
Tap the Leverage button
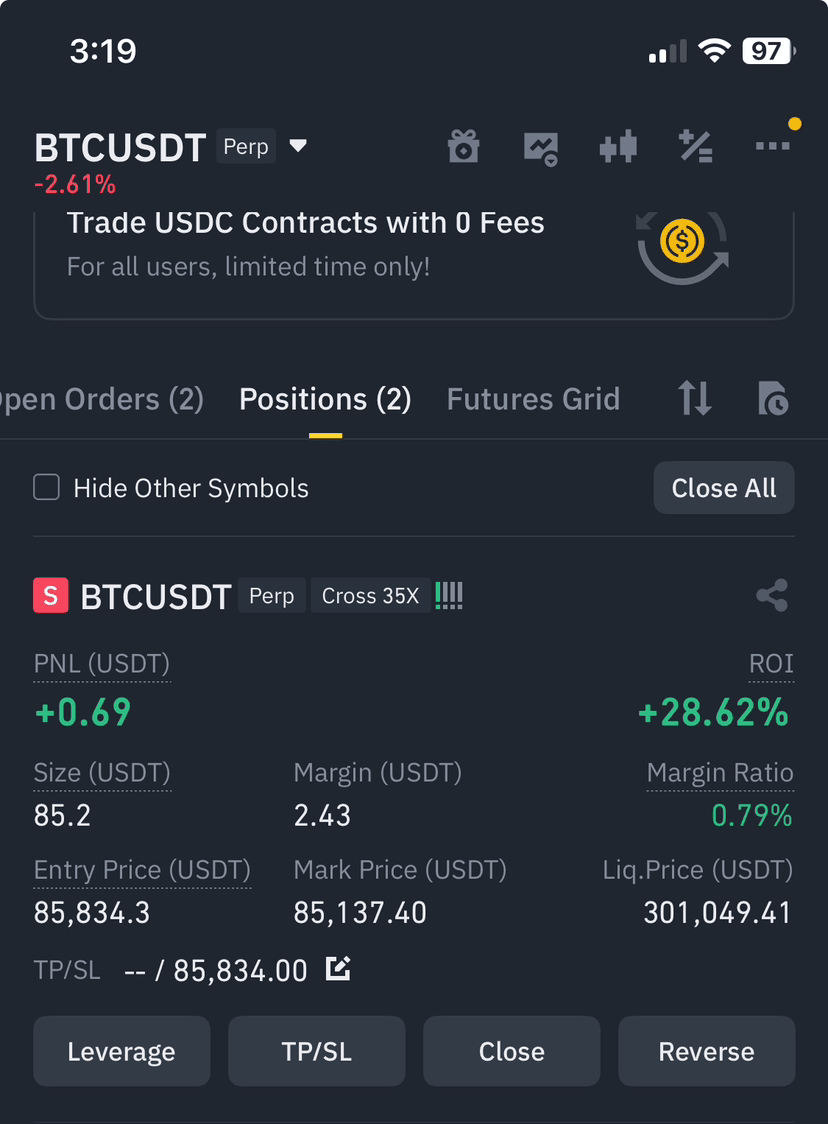click(x=122, y=1051)
